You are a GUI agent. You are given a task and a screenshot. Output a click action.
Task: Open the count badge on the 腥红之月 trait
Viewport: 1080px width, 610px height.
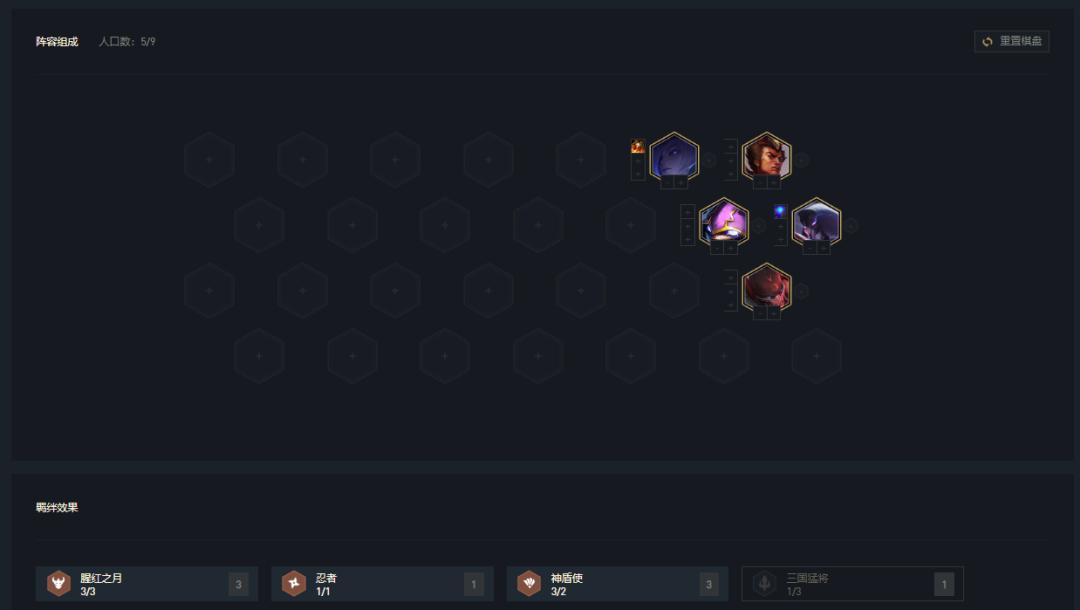pos(238,584)
